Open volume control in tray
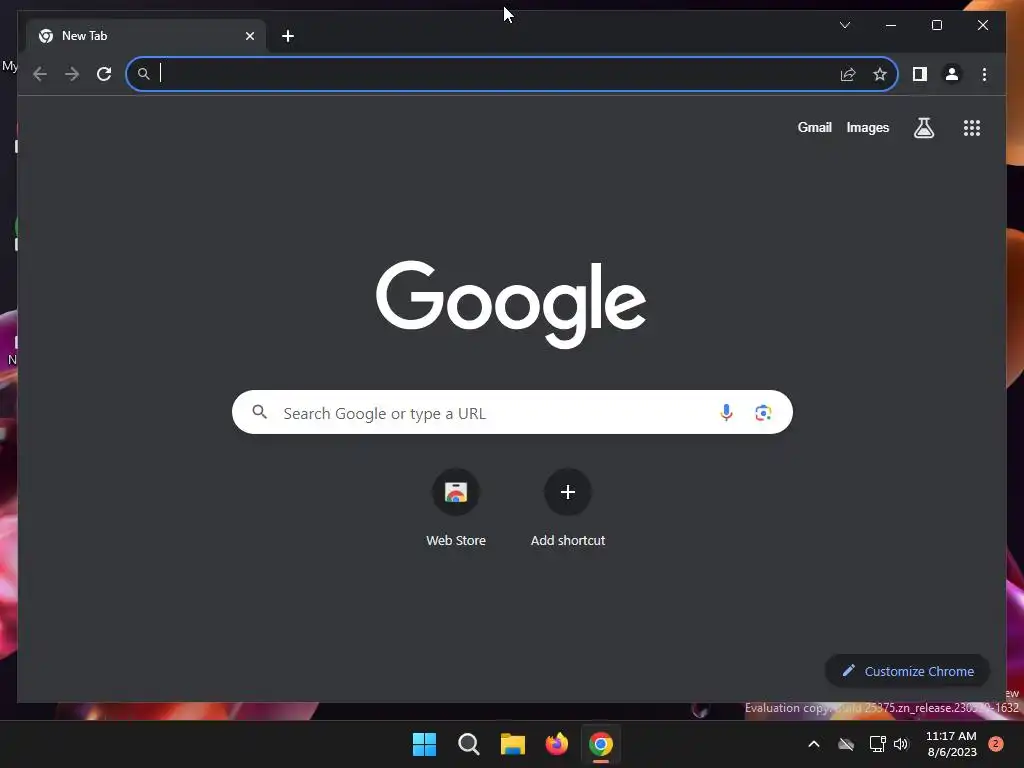 pyautogui.click(x=901, y=744)
